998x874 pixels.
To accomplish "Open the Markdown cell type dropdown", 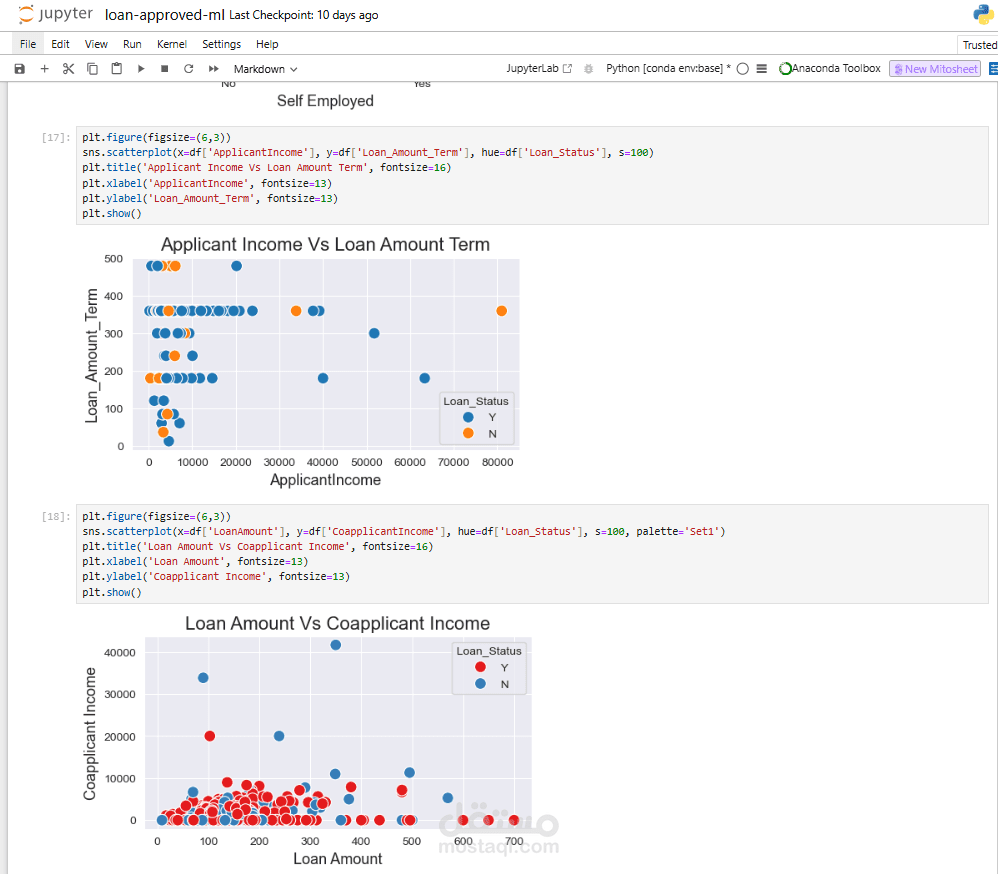I will coord(265,69).
